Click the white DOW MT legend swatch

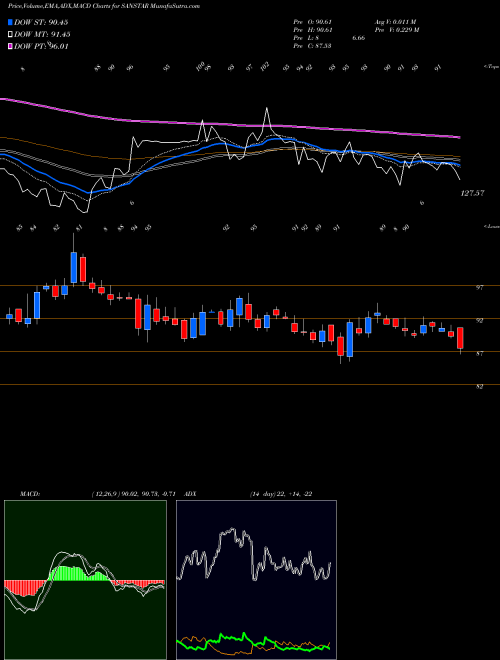[11, 35]
